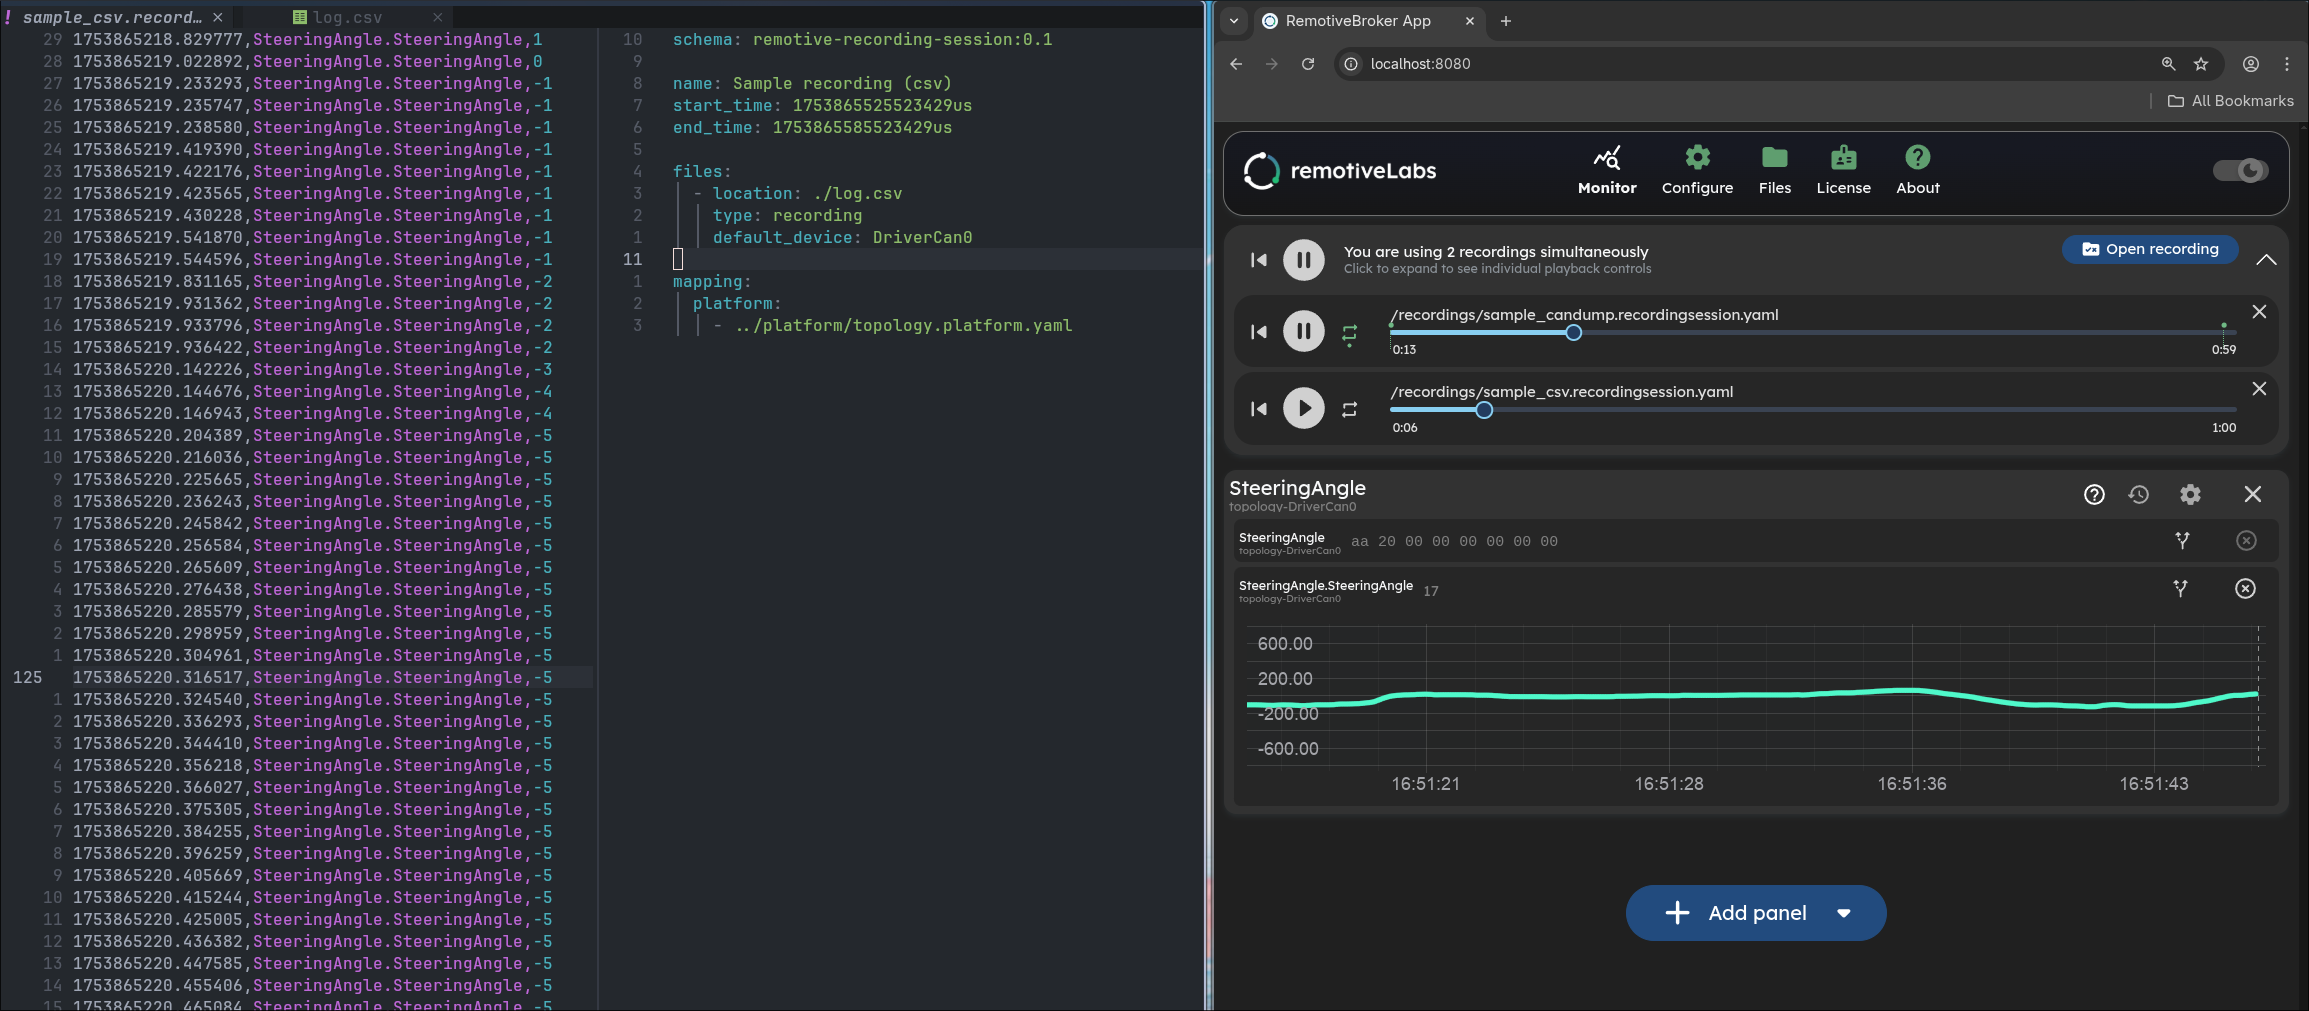Click the Open recording button
The width and height of the screenshot is (2309, 1011).
pos(2150,249)
